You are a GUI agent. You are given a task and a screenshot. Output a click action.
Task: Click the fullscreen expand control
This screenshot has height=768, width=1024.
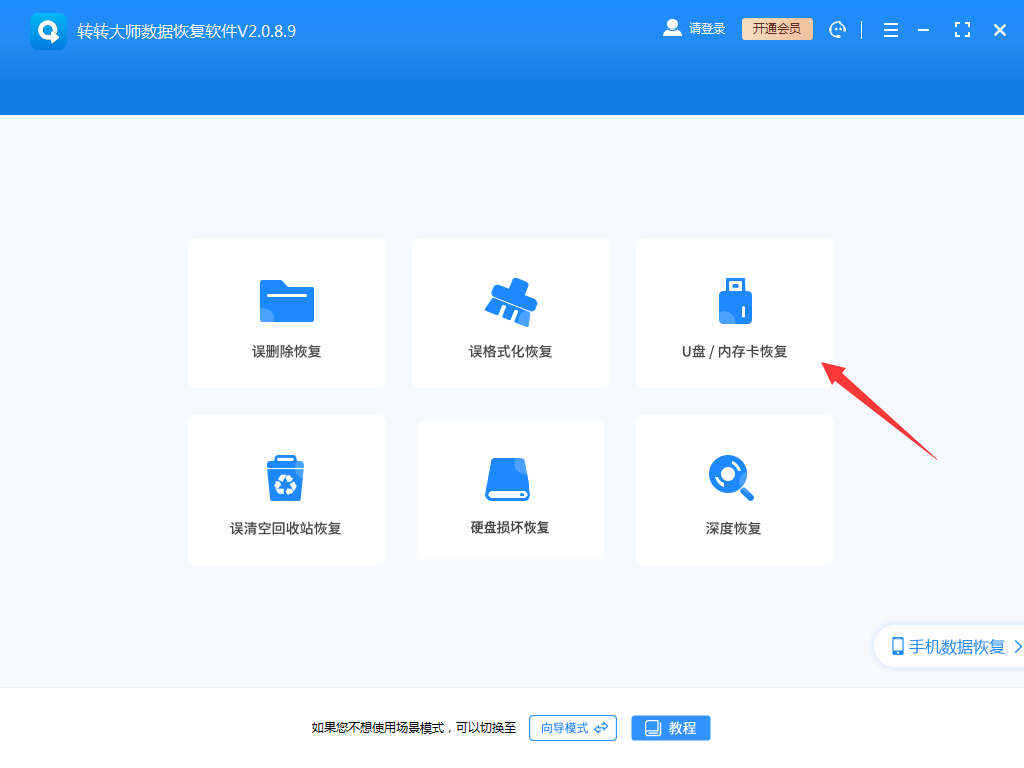(962, 29)
